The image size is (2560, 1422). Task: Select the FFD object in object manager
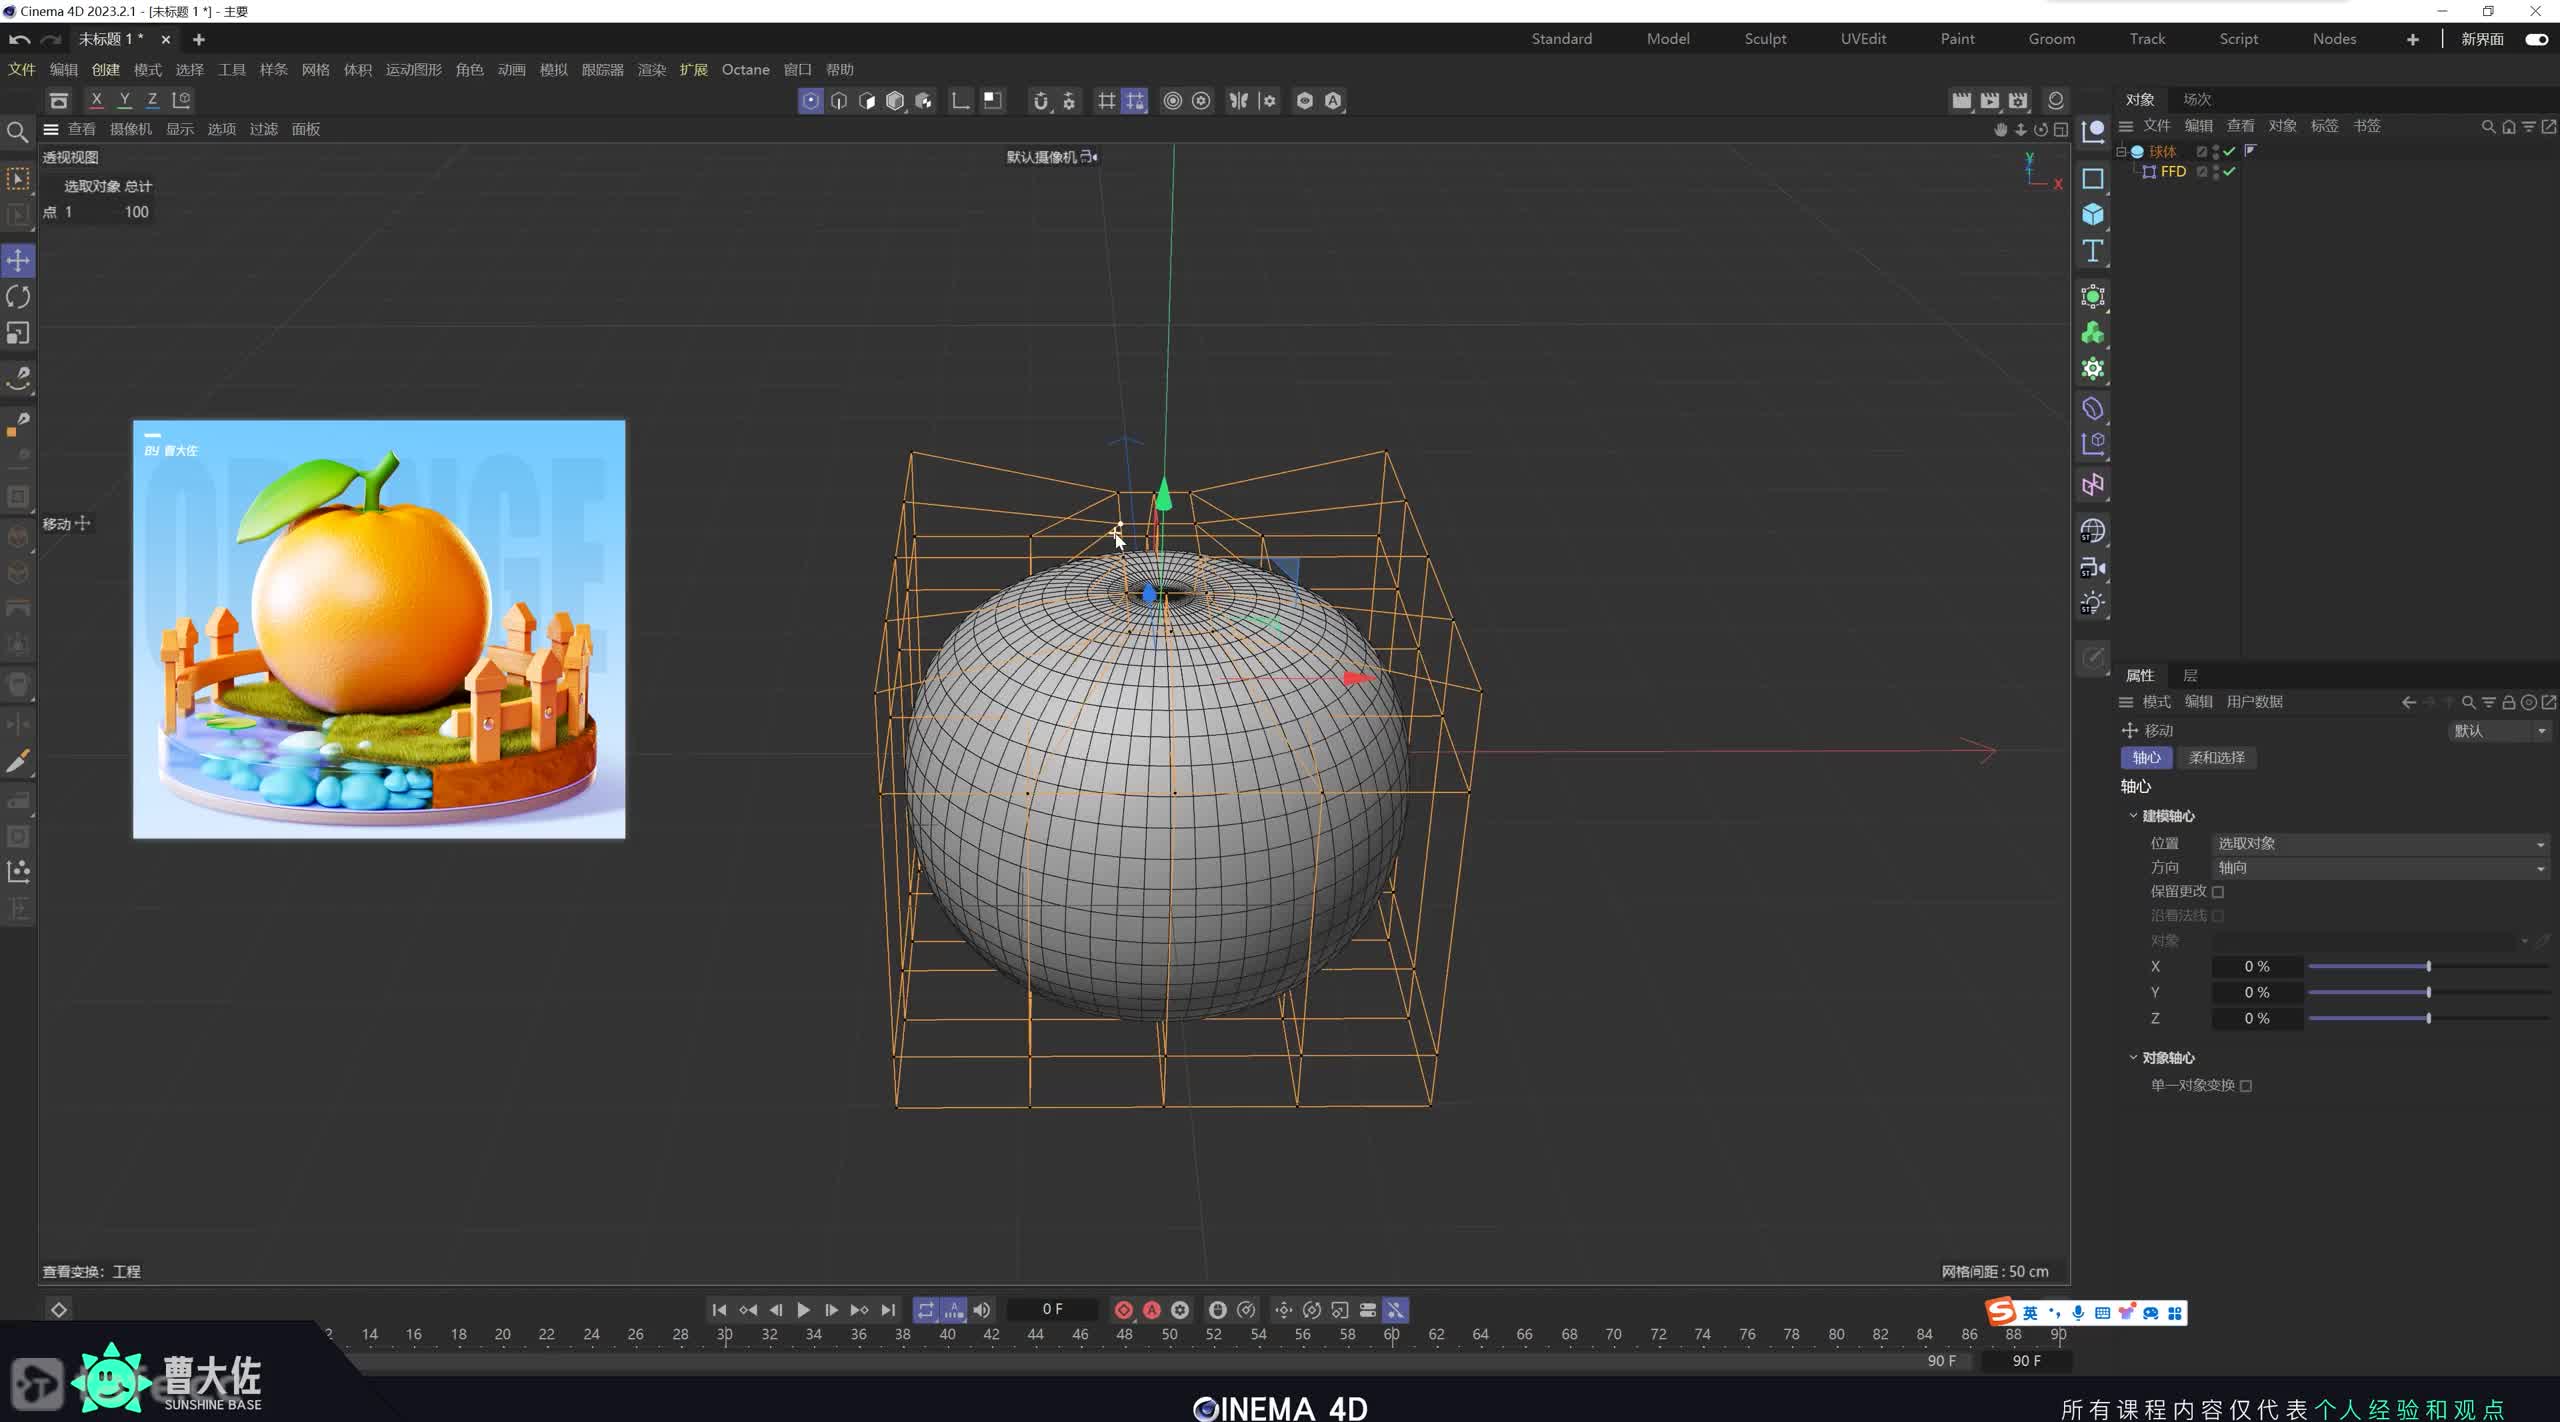[x=2172, y=172]
